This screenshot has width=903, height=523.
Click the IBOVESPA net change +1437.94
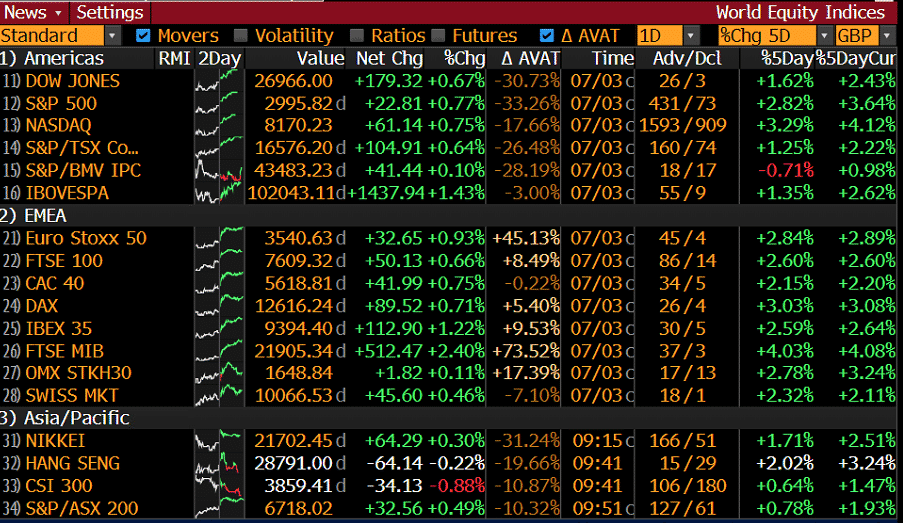pos(386,193)
